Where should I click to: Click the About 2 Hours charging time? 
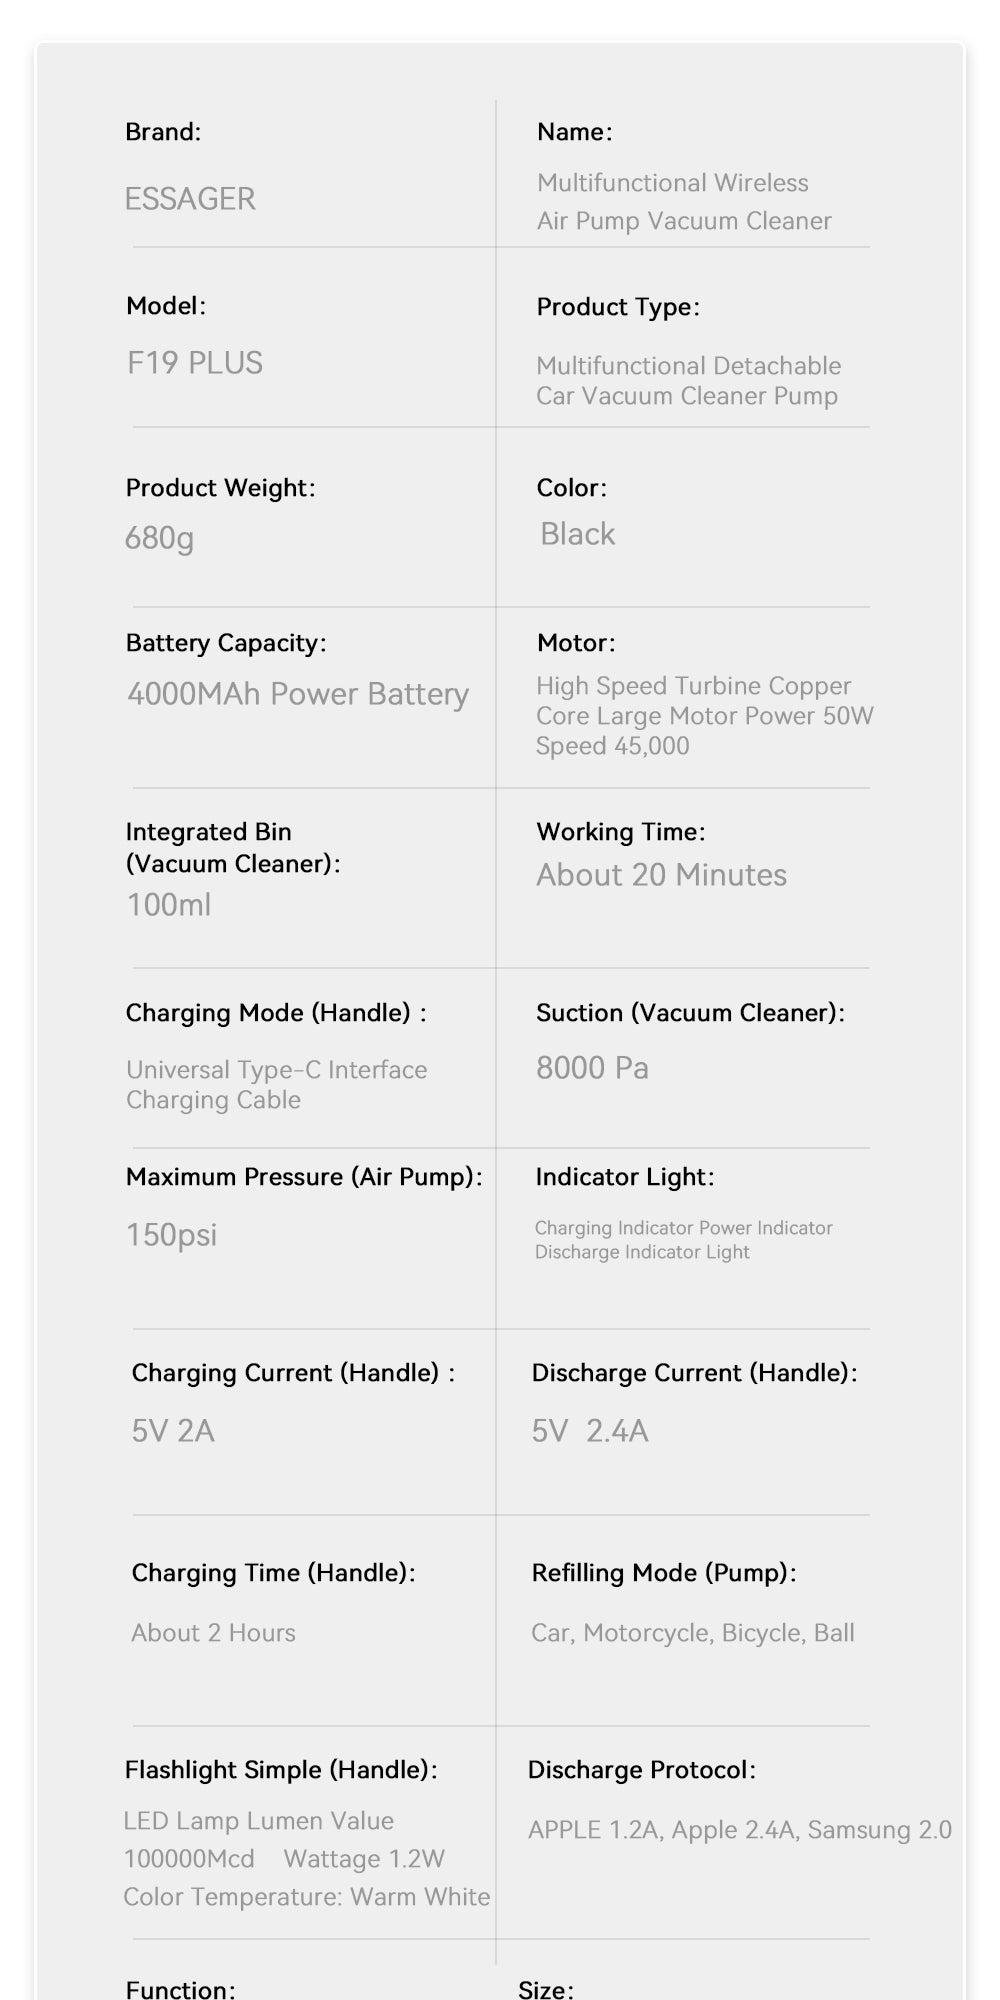[x=213, y=1633]
